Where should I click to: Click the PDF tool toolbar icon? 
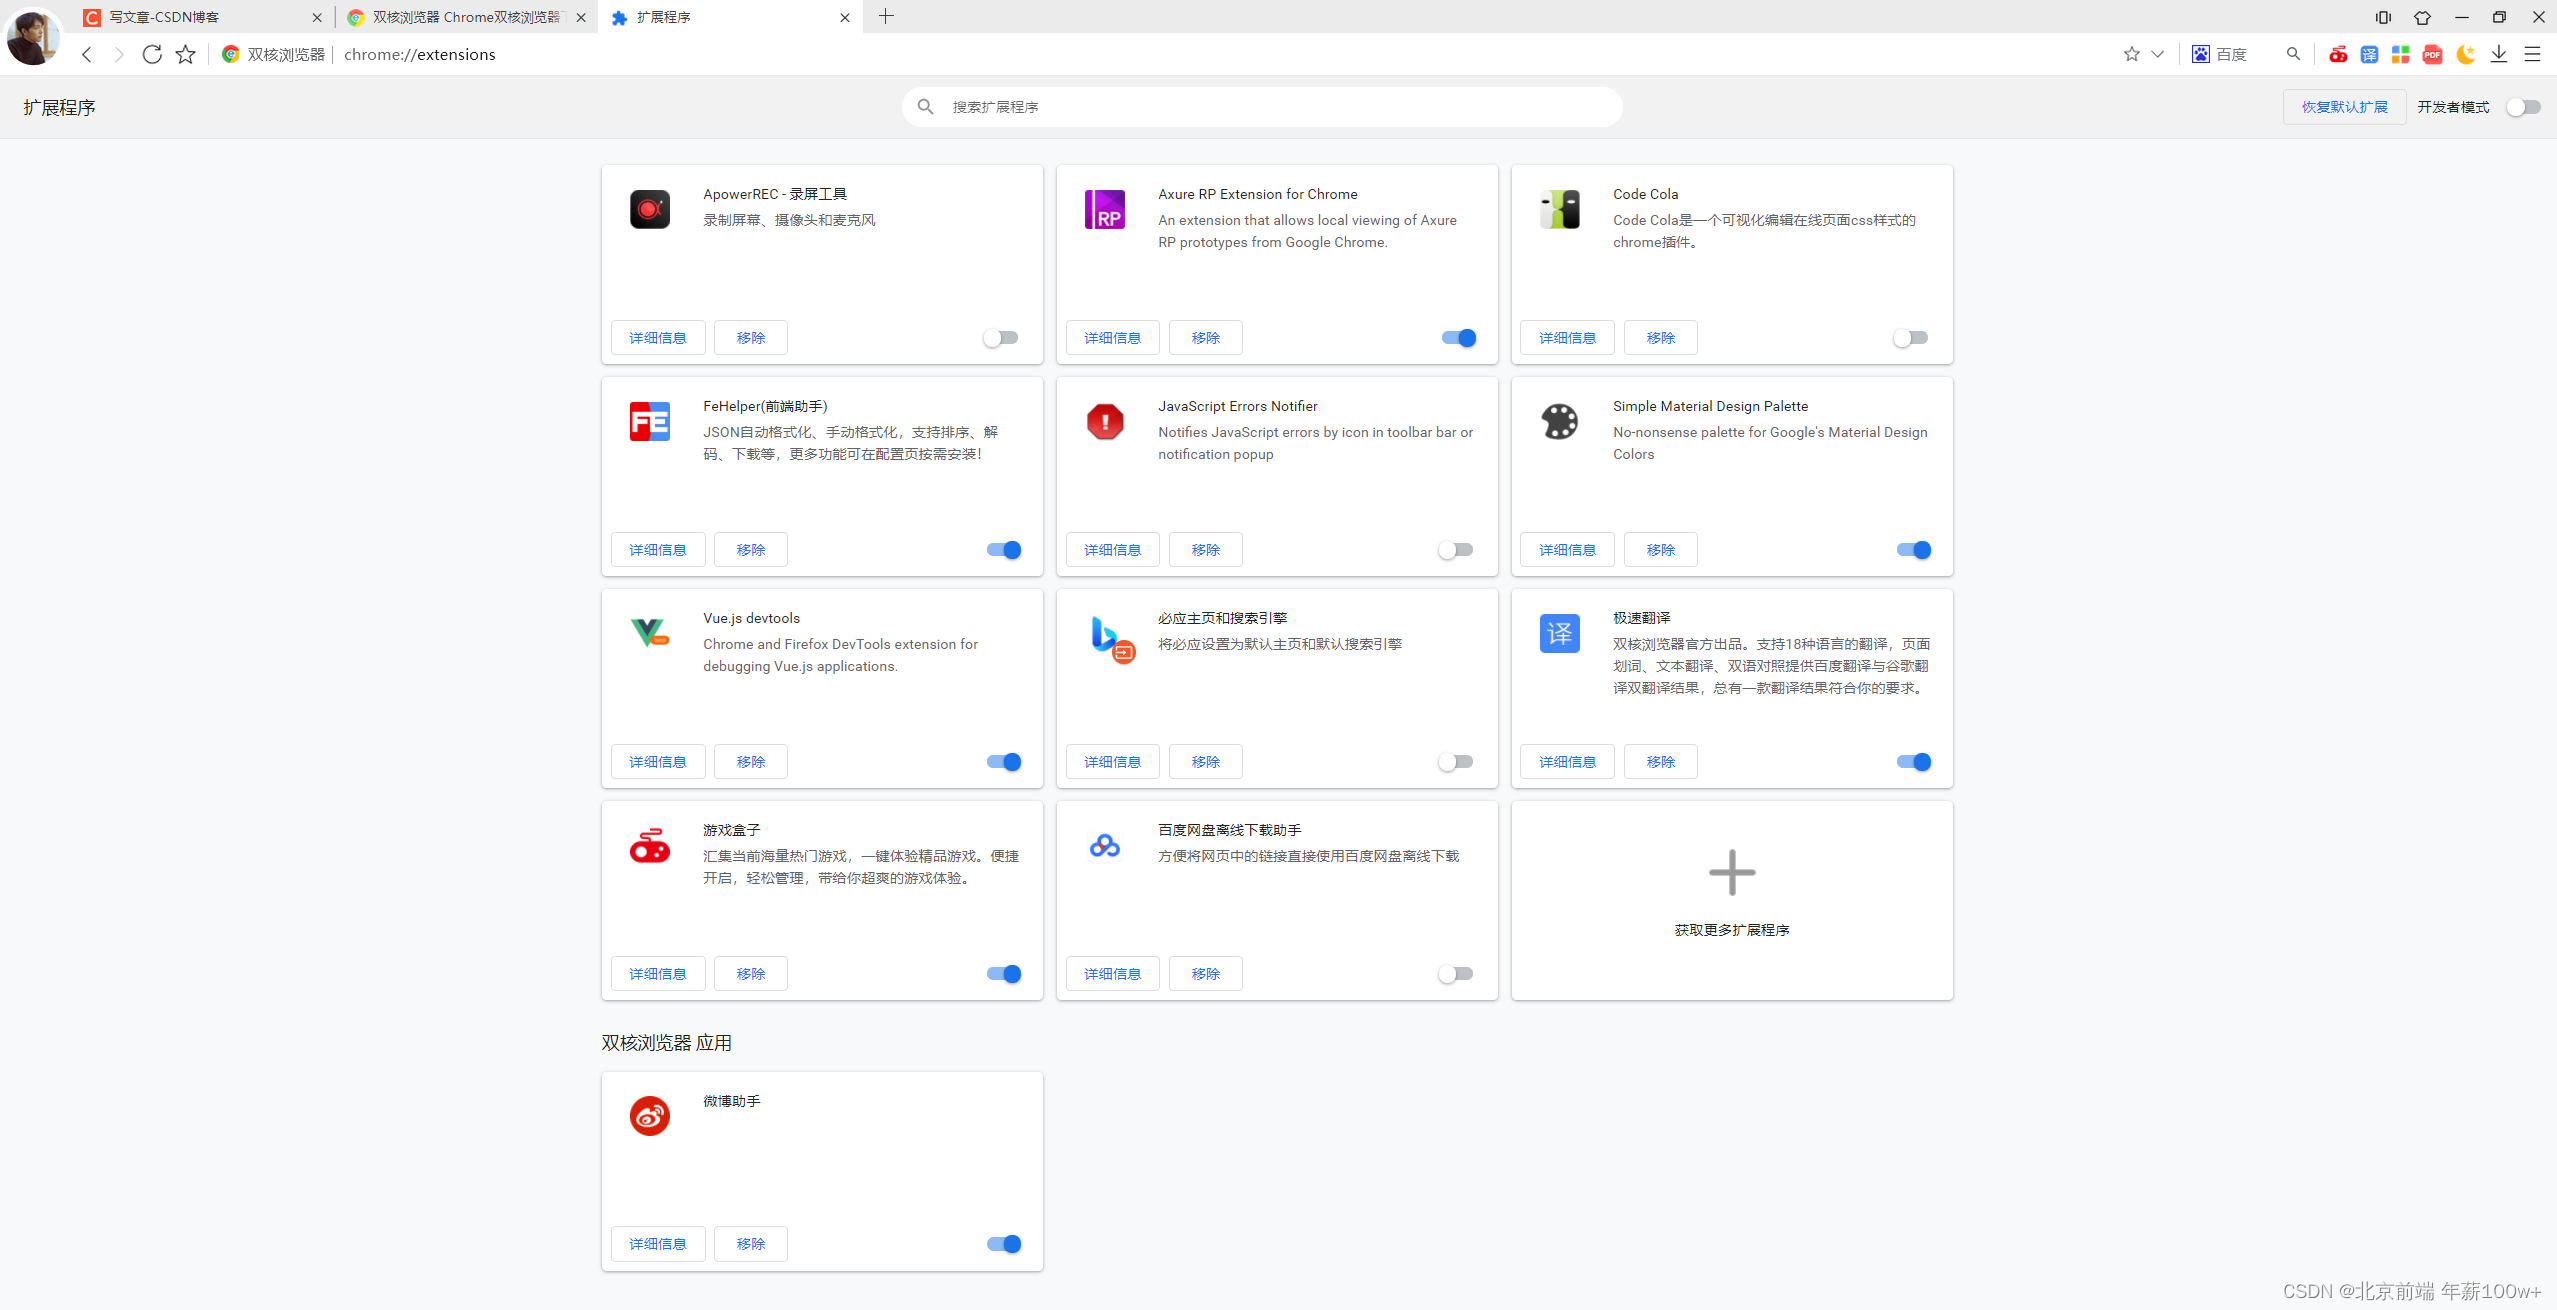click(2432, 55)
